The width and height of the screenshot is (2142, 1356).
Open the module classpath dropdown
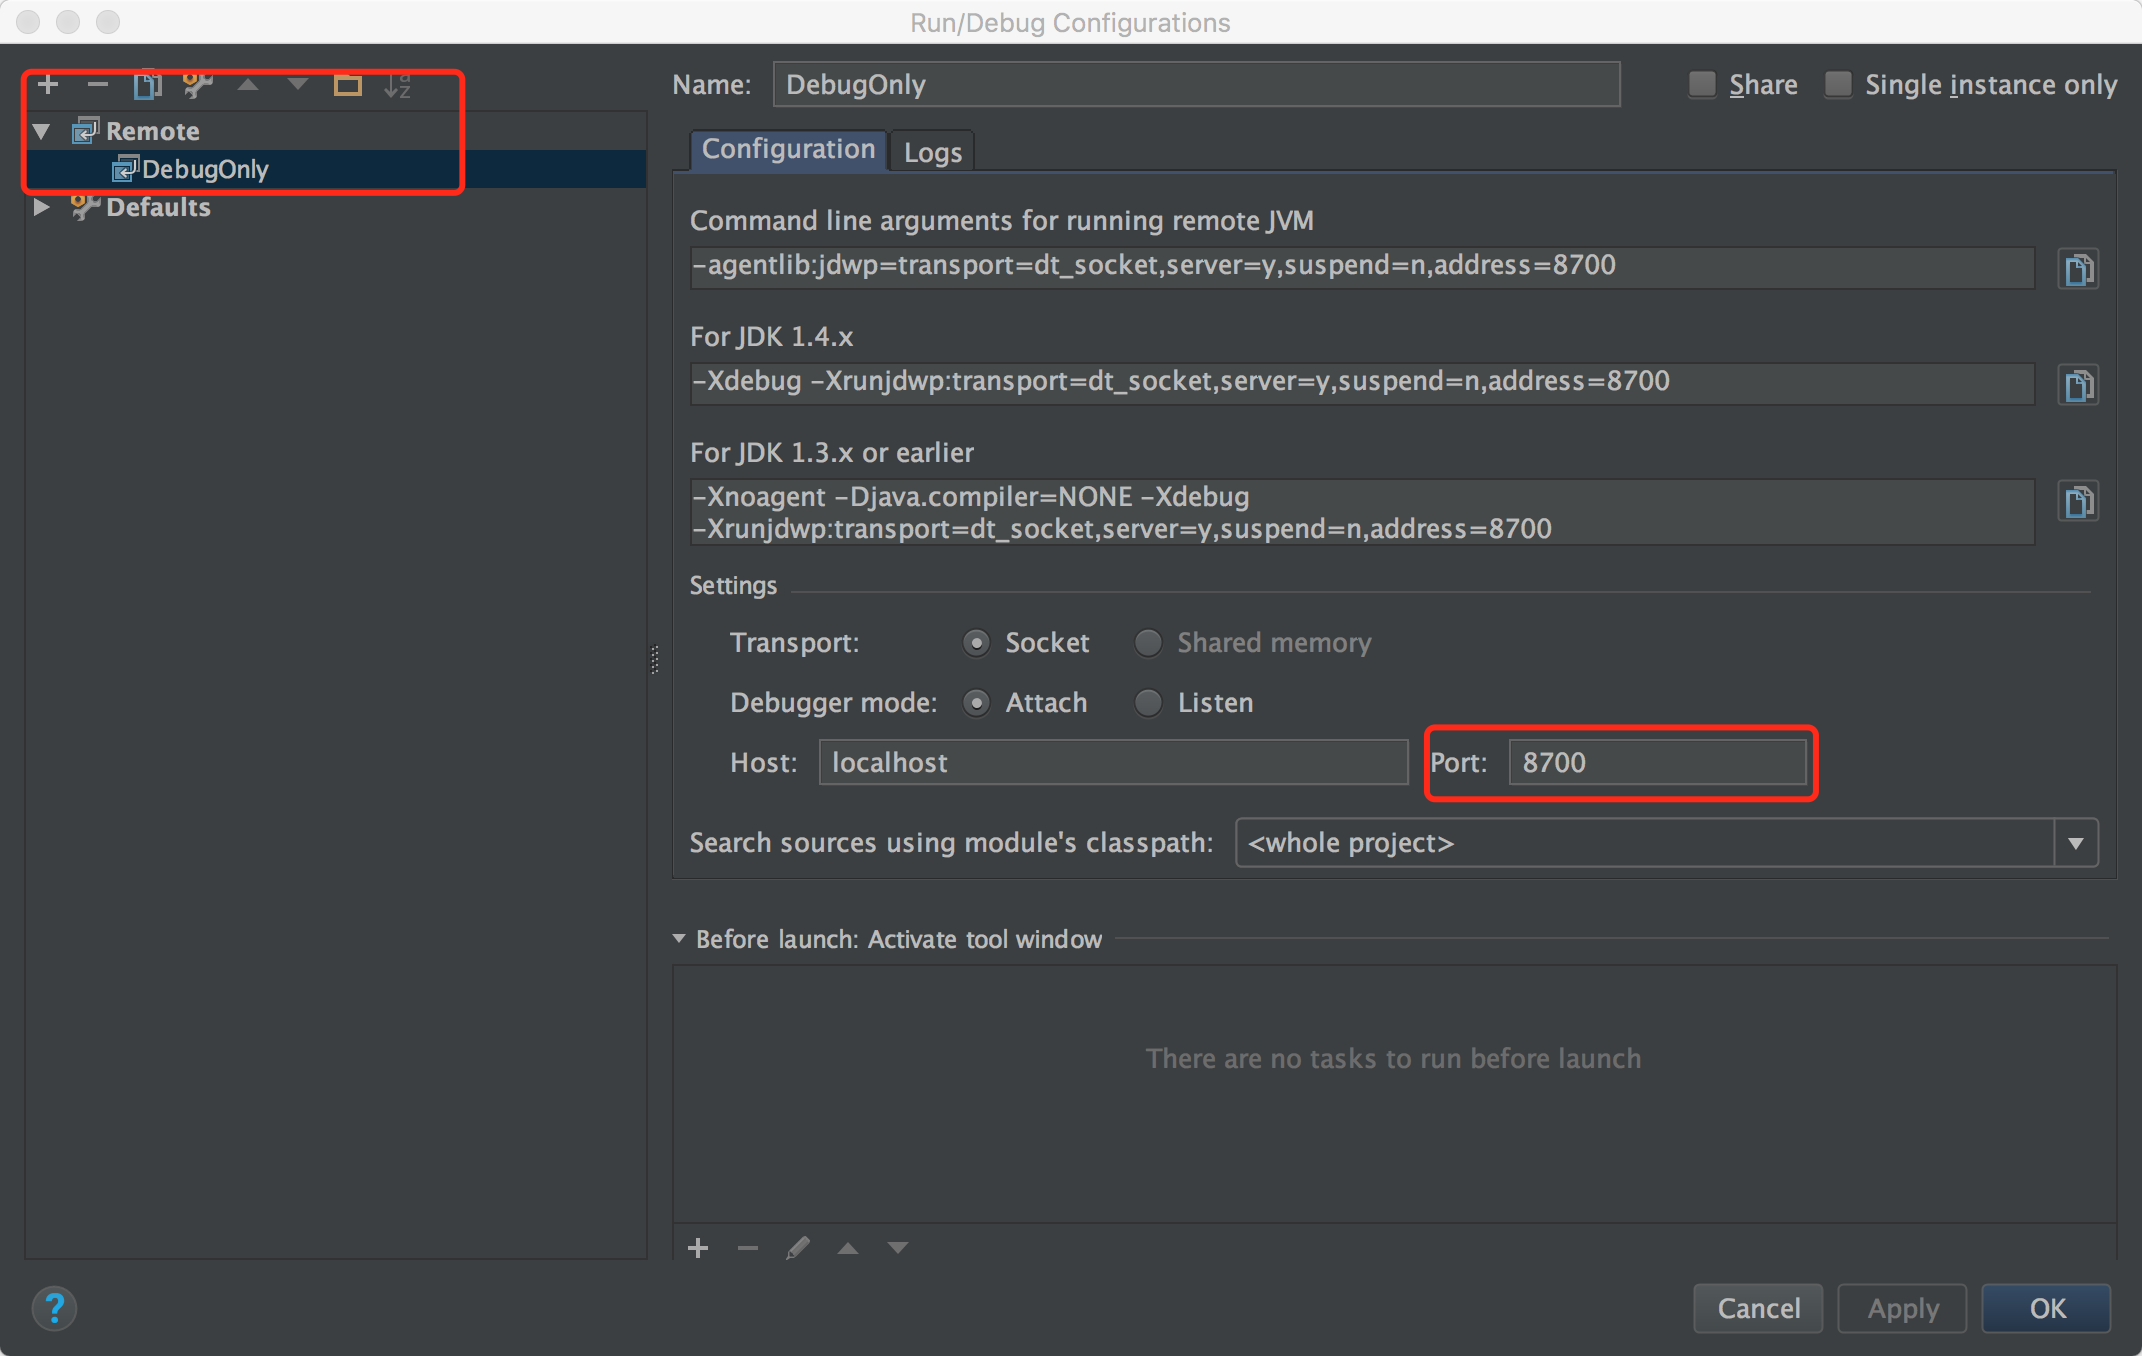coord(2076,843)
